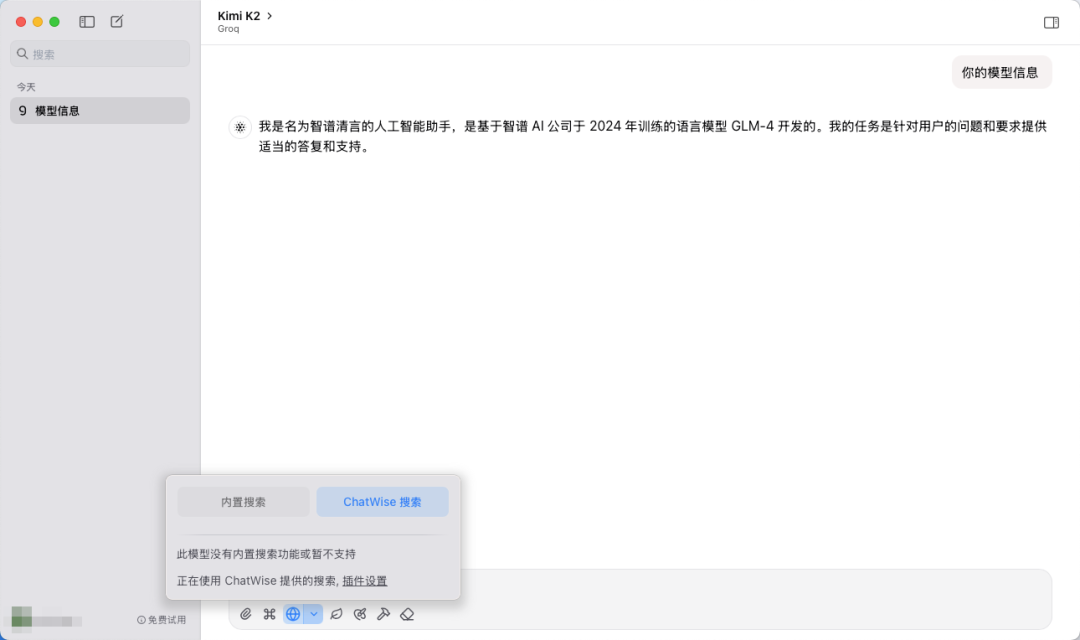This screenshot has height=640, width=1080.
Task: Toggle the left sidebar panel icon
Action: 87,21
